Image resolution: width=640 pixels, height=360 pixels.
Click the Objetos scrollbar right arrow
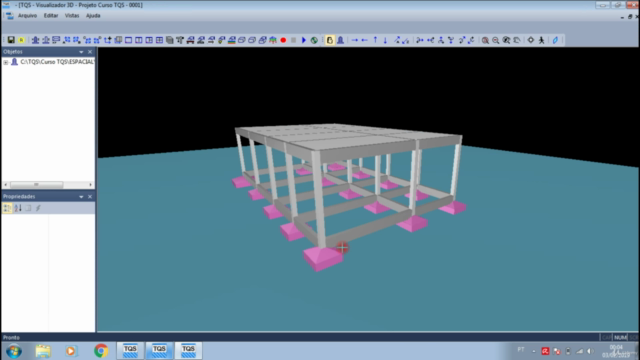point(91,184)
